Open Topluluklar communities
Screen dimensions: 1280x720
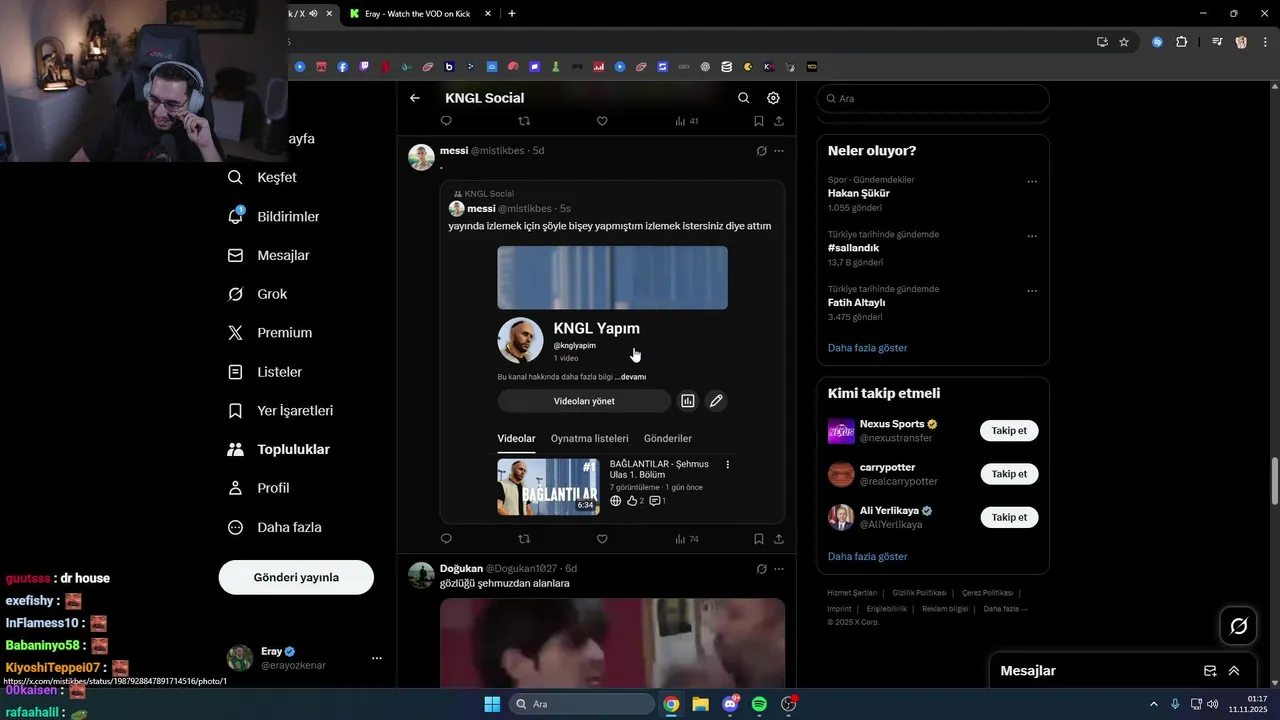pos(279,450)
